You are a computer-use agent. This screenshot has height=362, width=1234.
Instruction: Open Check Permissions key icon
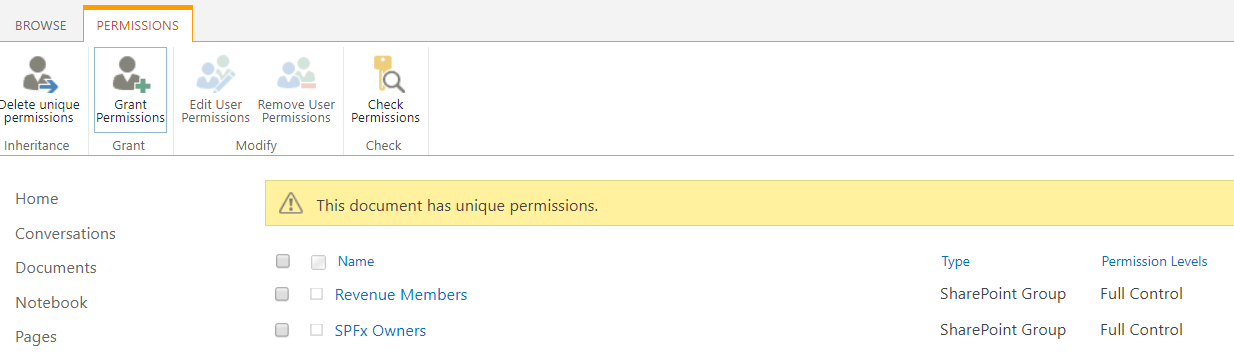(386, 73)
